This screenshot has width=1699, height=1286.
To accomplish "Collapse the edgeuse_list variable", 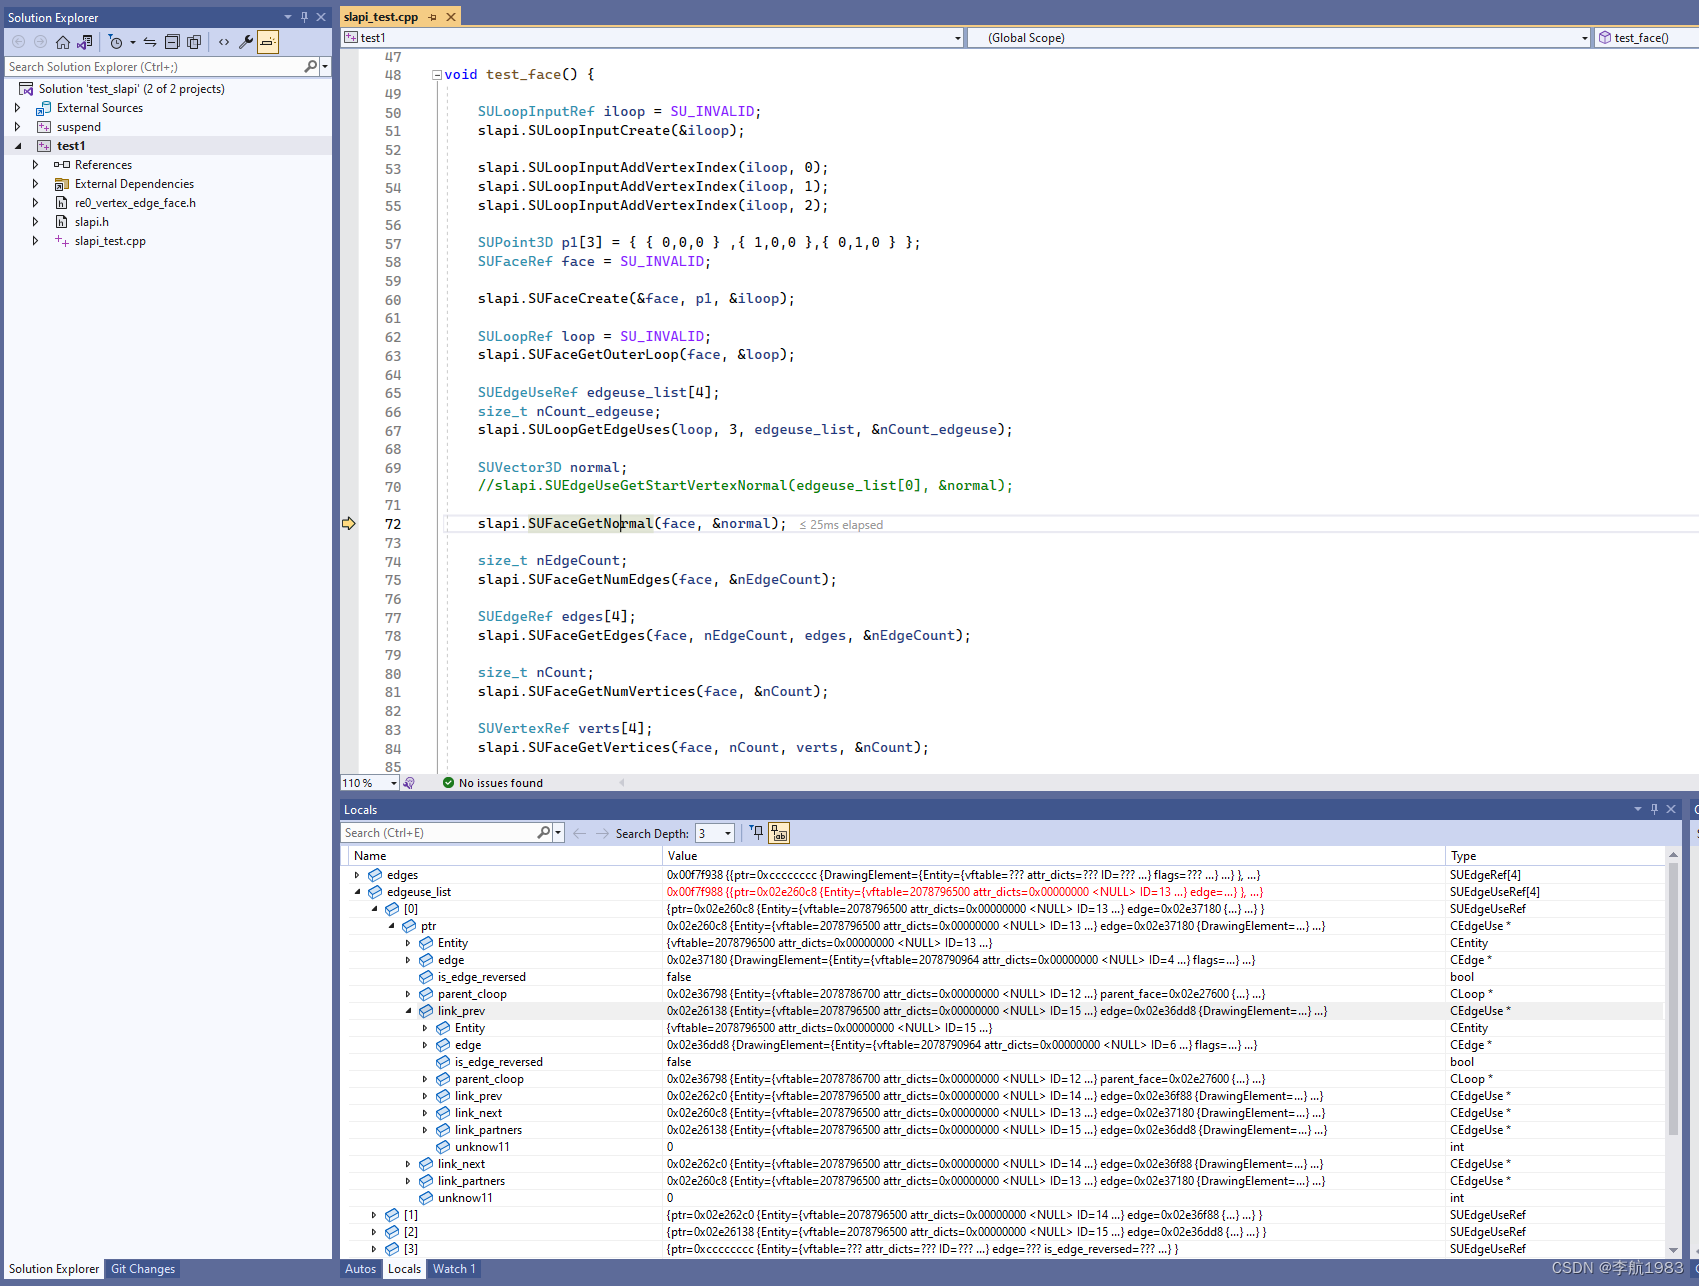I will [x=357, y=892].
